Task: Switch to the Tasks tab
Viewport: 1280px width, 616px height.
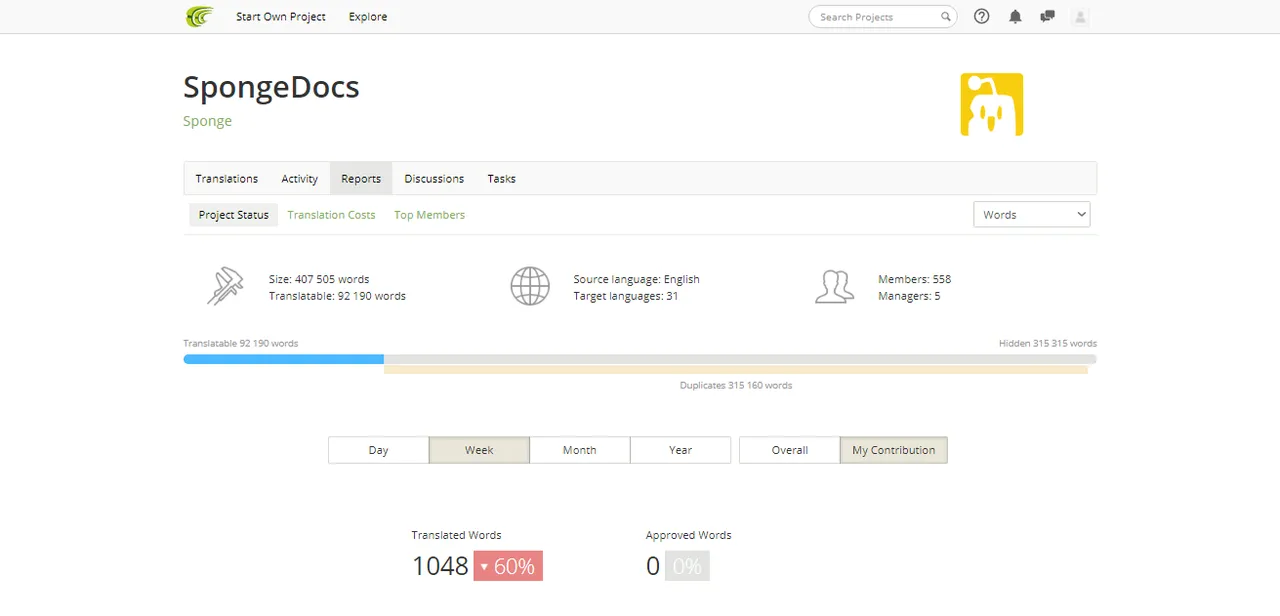Action: [x=502, y=178]
